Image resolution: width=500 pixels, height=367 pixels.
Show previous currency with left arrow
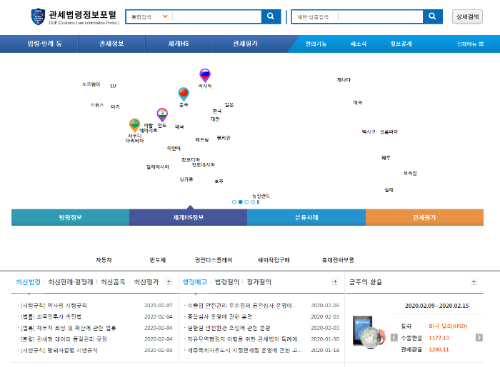point(394,338)
